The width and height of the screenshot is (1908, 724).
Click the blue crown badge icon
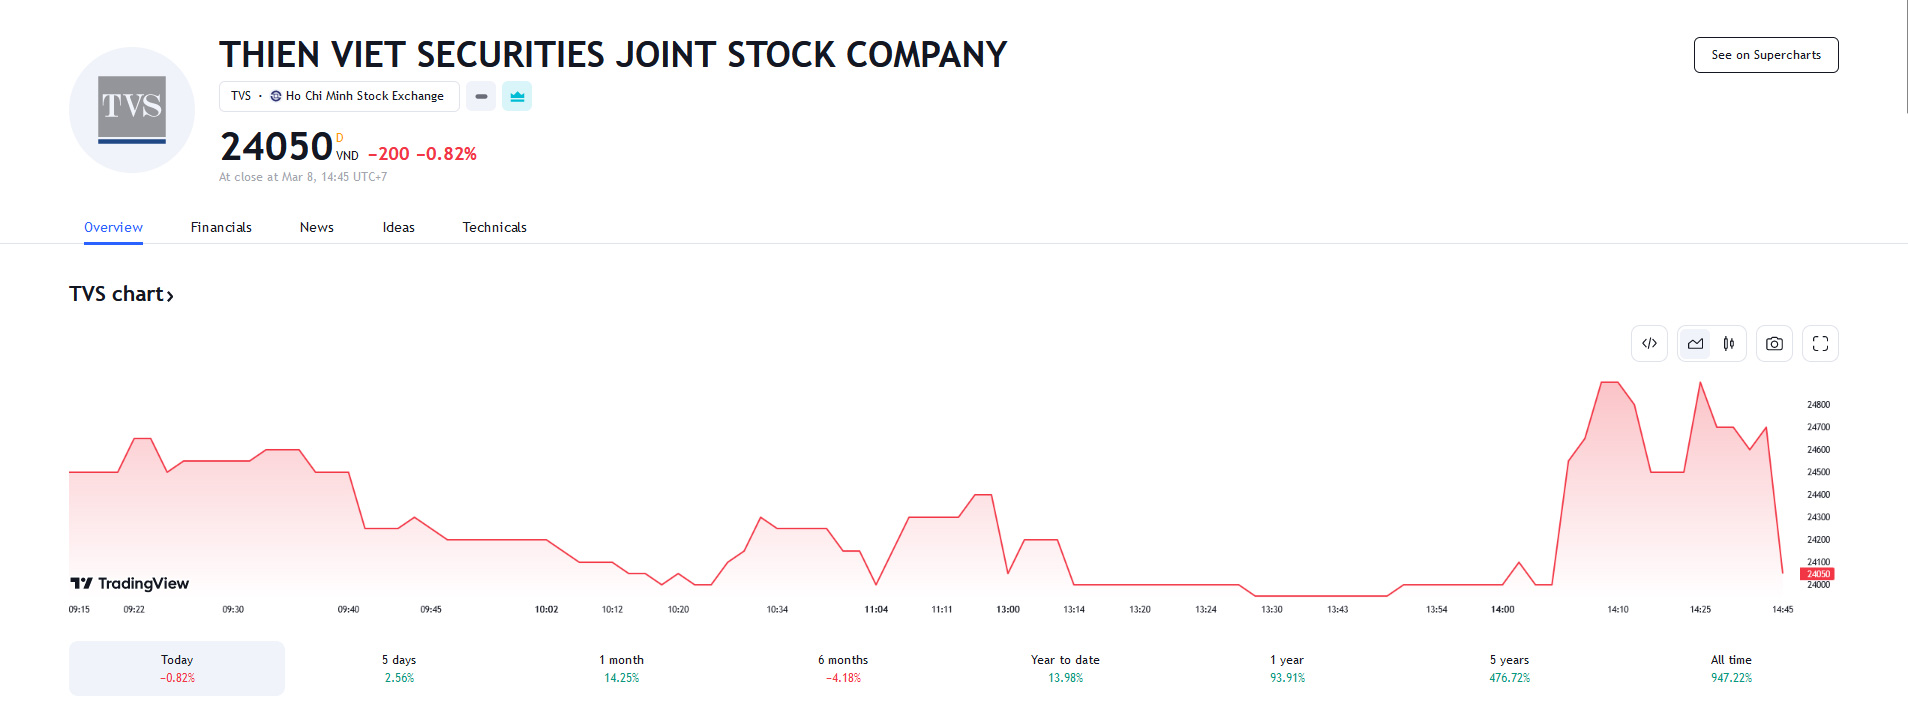pyautogui.click(x=517, y=97)
